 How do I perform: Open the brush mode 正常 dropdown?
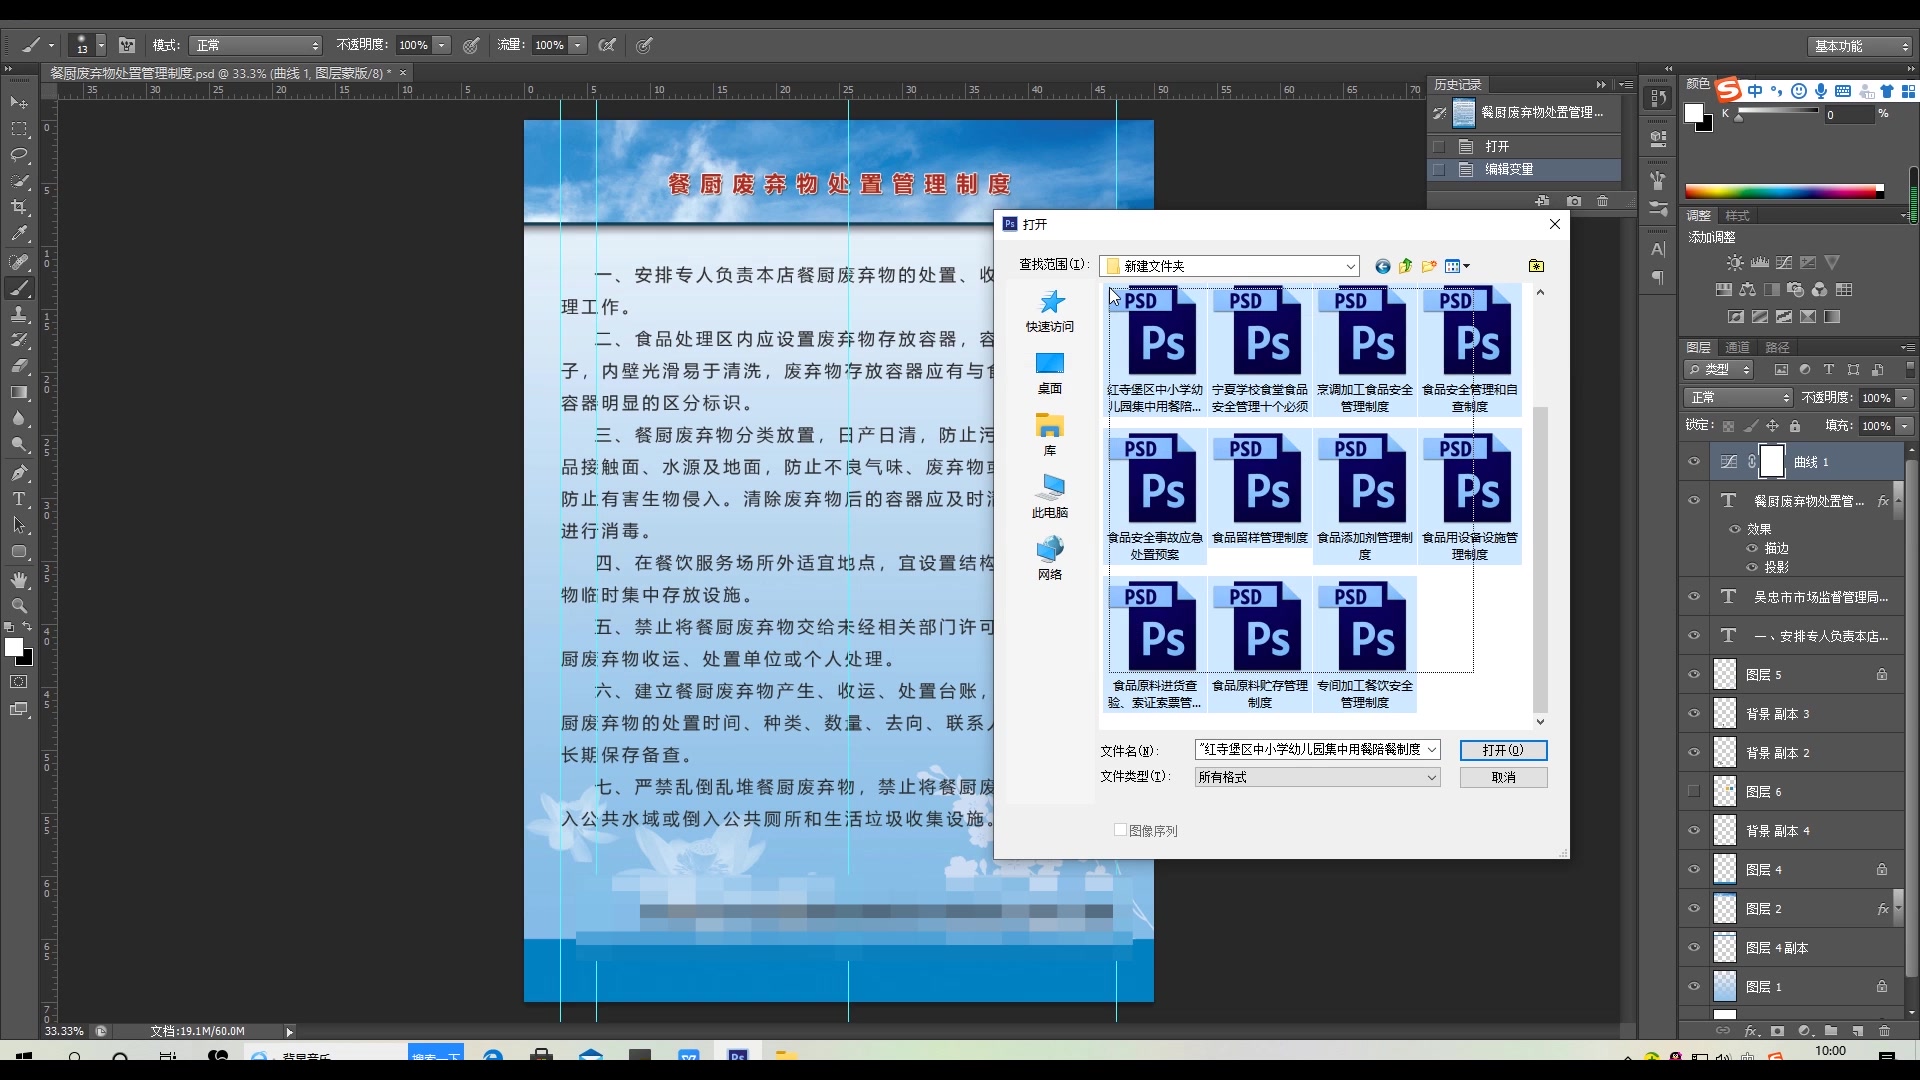click(256, 45)
